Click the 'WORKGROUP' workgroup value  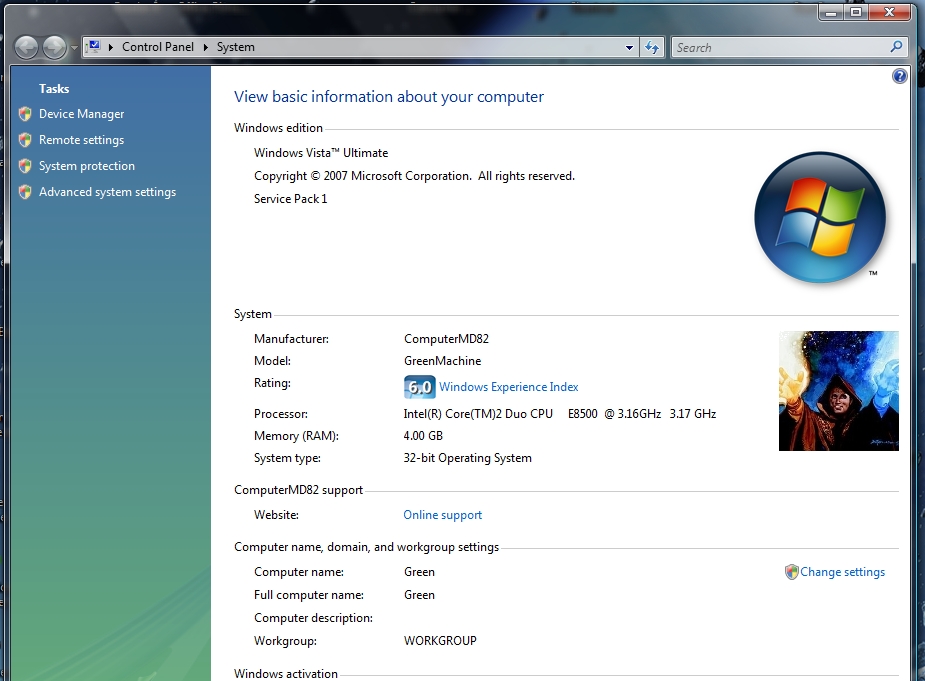tap(440, 641)
